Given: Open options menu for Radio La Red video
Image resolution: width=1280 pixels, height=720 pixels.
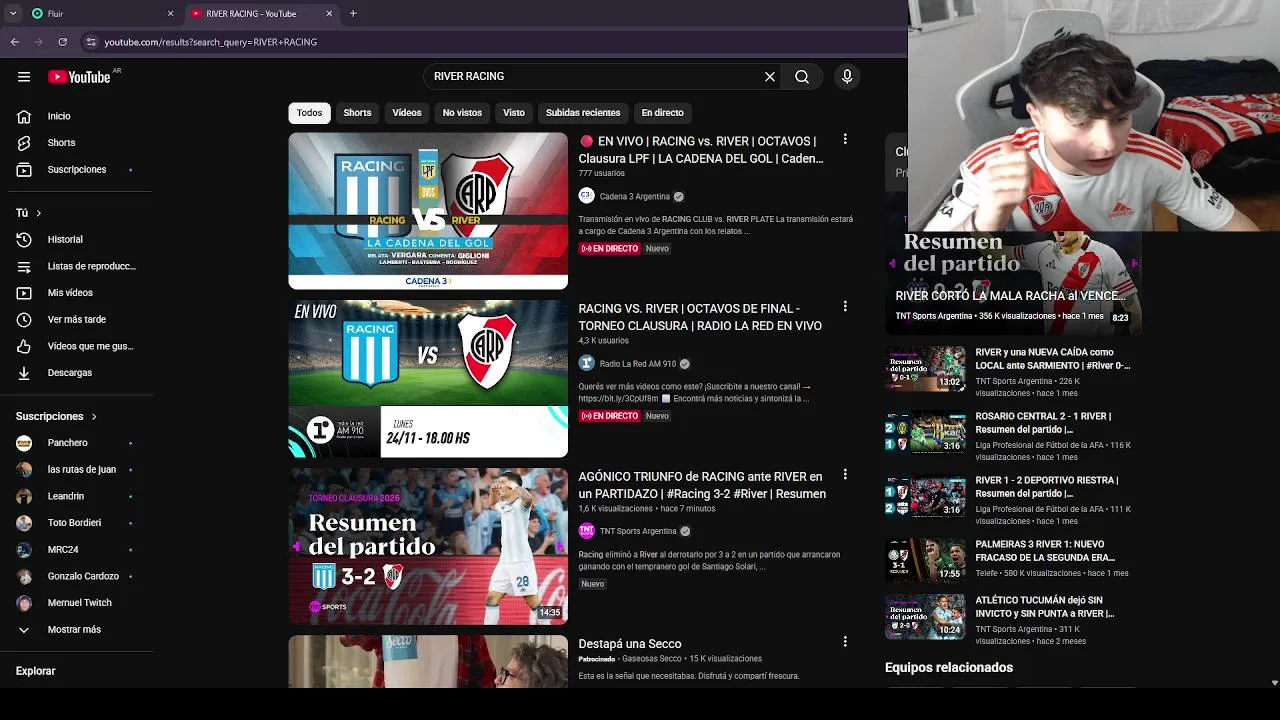Looking at the screenshot, I should point(845,306).
